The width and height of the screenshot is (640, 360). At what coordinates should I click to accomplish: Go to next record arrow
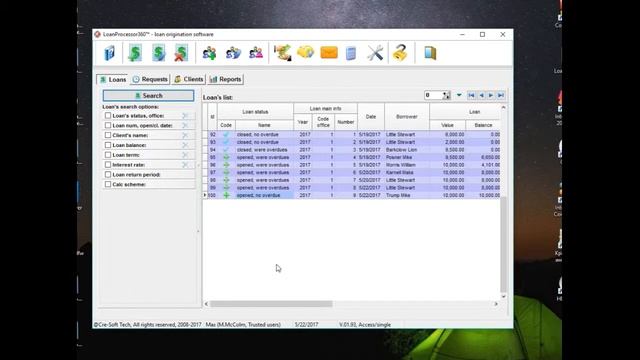click(491, 96)
